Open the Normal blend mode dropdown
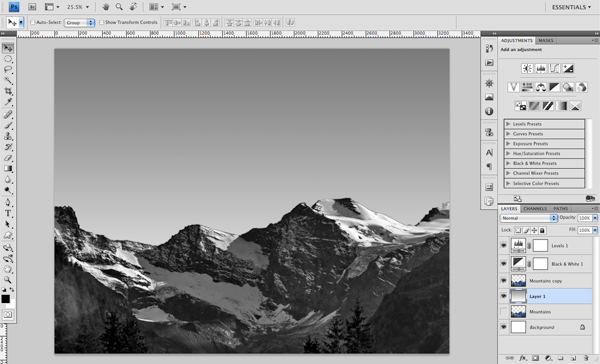The image size is (600, 364). click(x=528, y=218)
